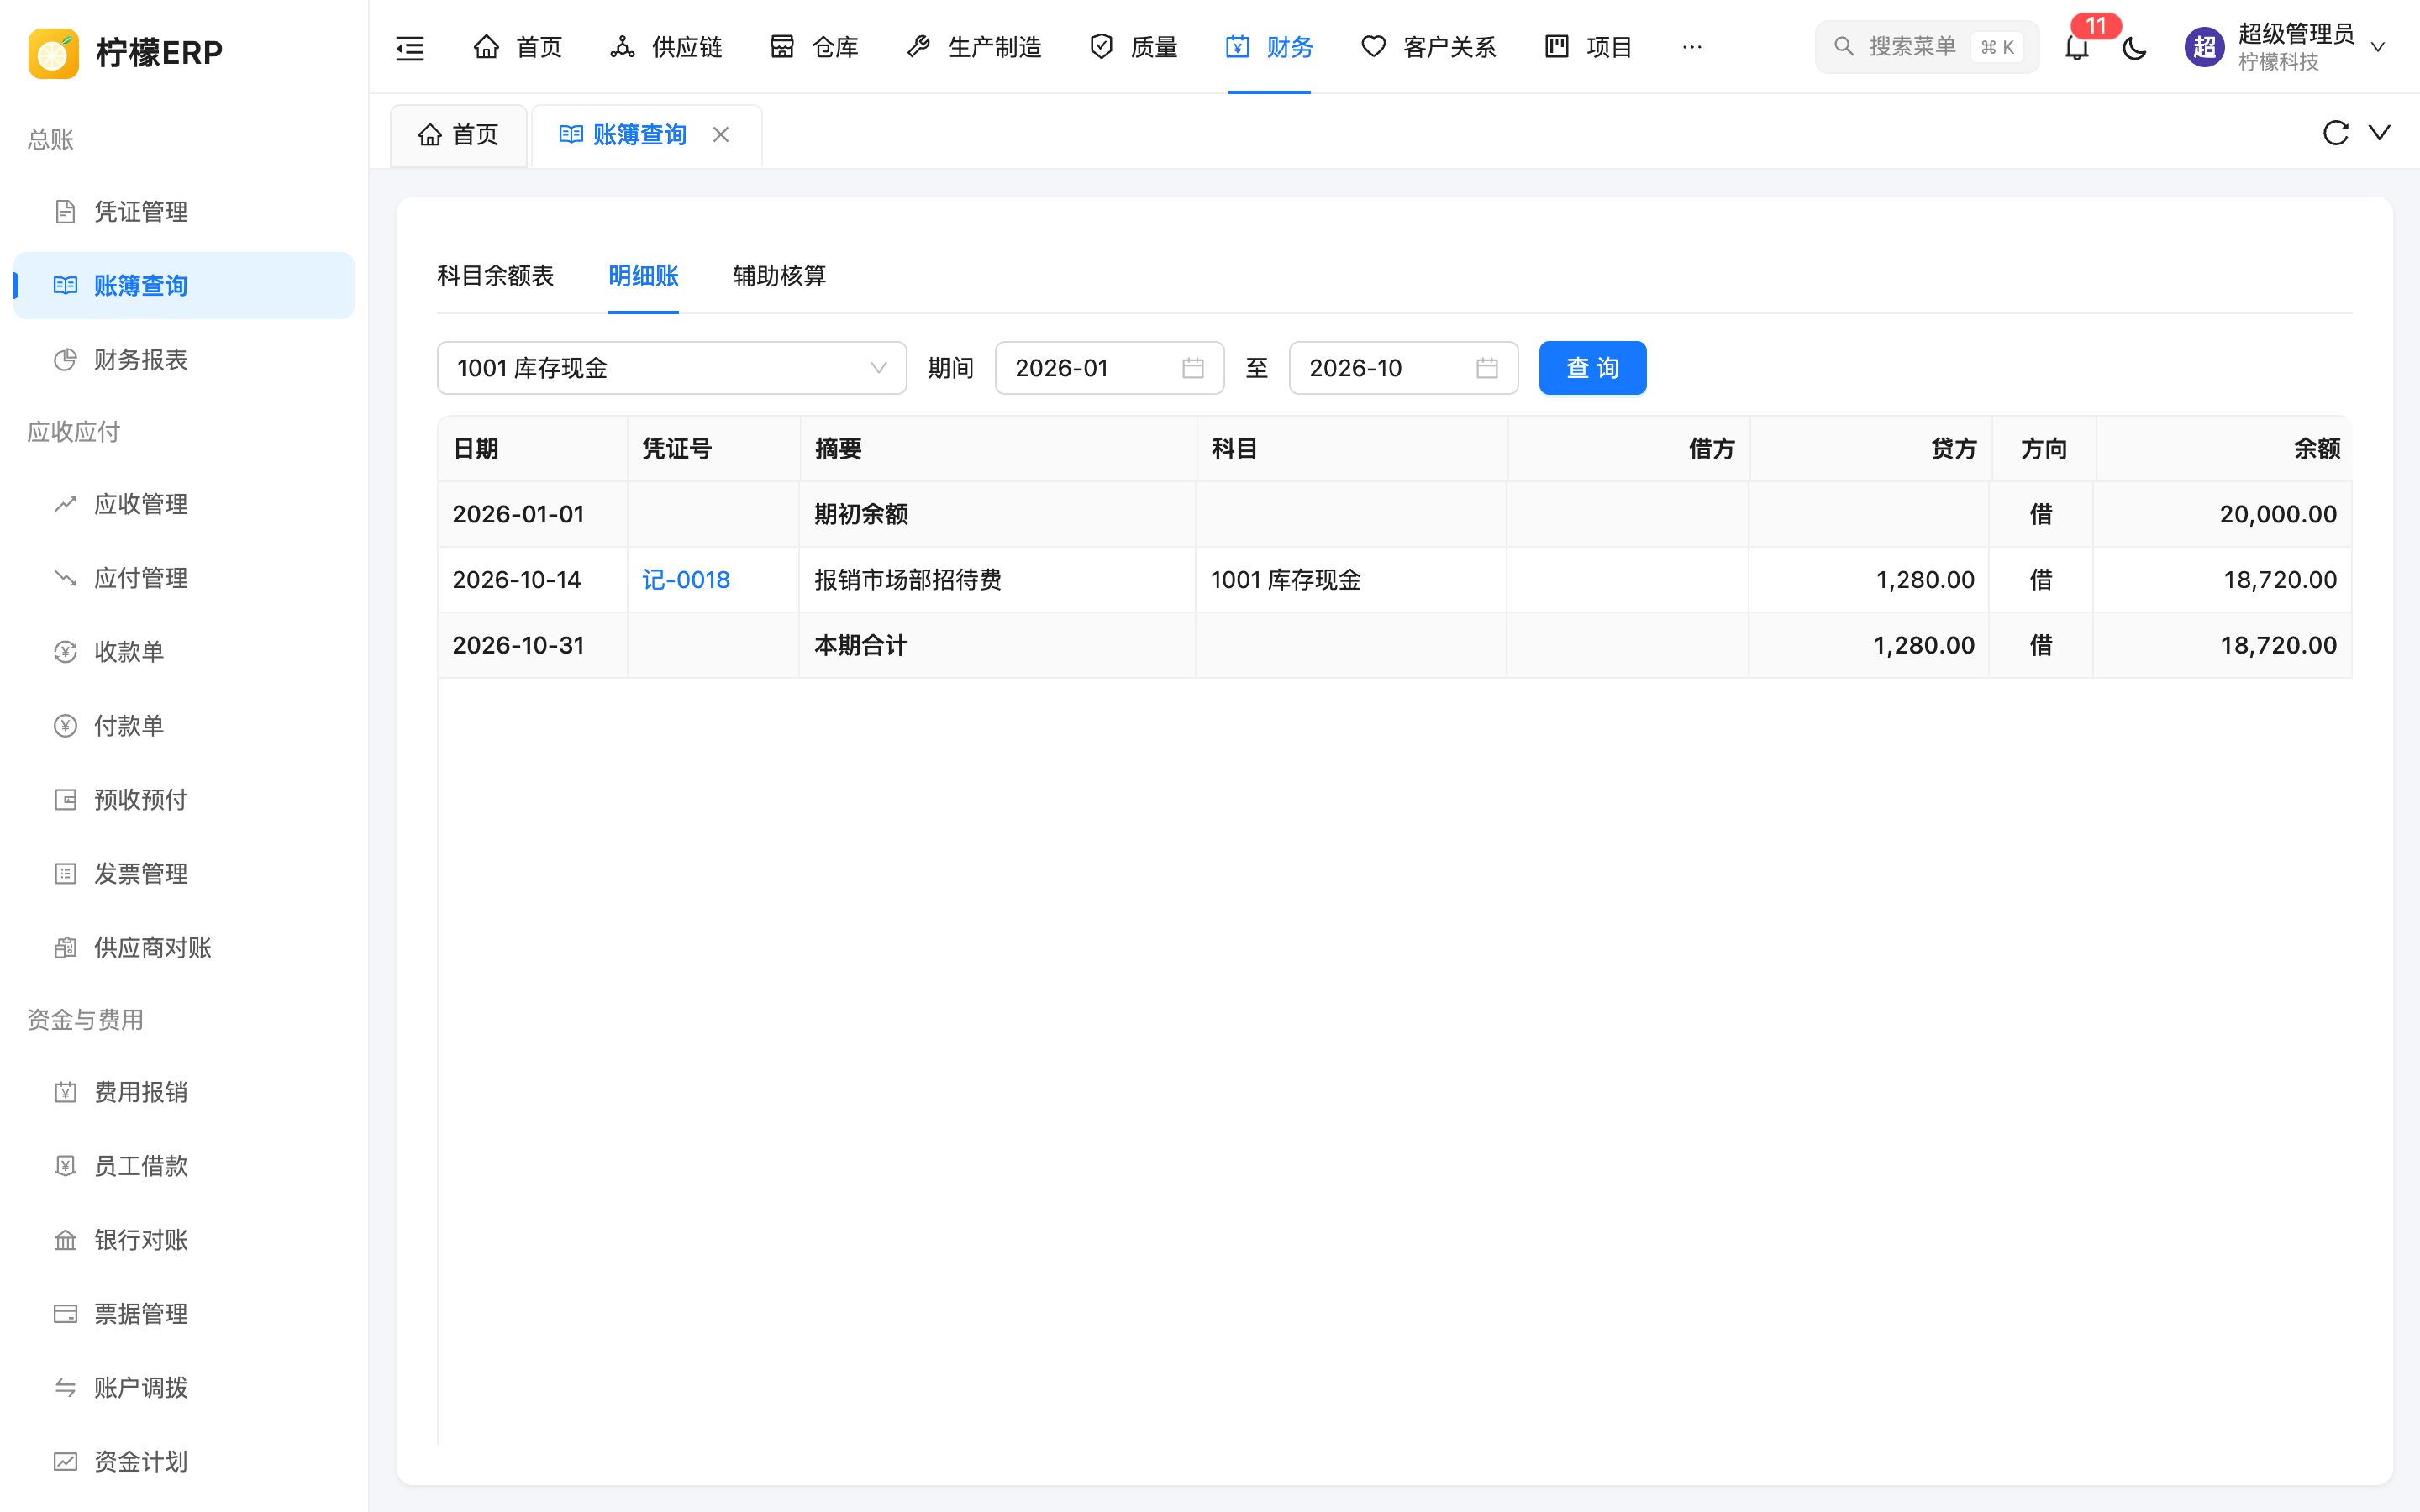Open 应付管理 in sidebar
The image size is (2420, 1512).
point(184,578)
